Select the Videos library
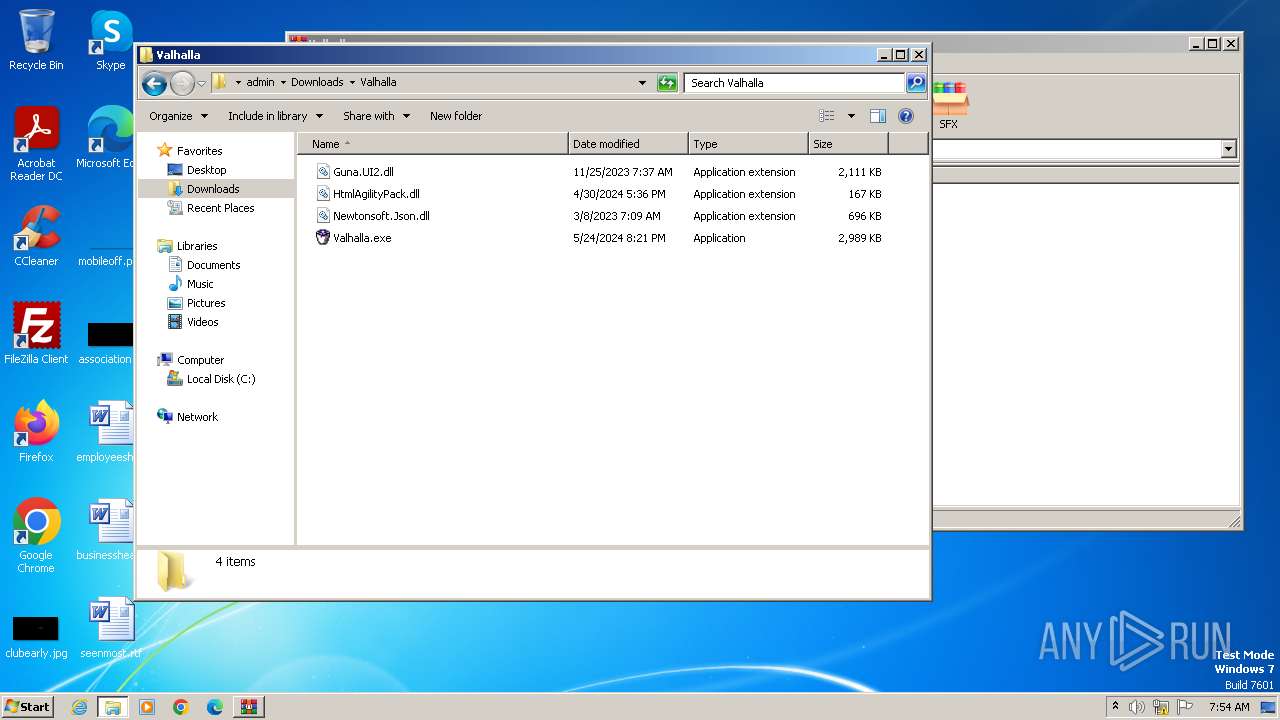The width and height of the screenshot is (1280, 720). pos(202,322)
